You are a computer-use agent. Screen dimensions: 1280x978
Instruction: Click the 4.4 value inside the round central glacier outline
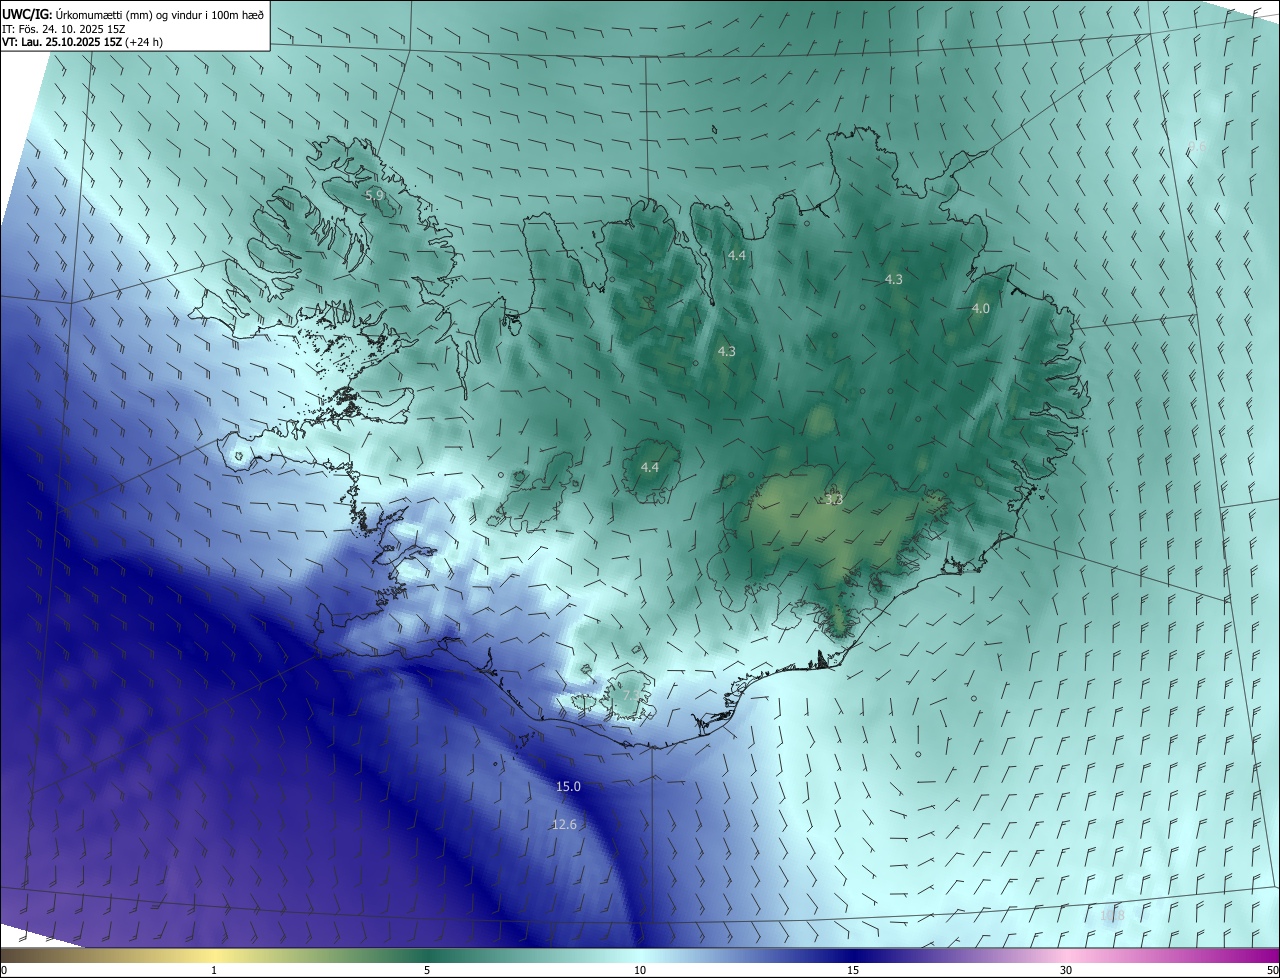point(650,467)
